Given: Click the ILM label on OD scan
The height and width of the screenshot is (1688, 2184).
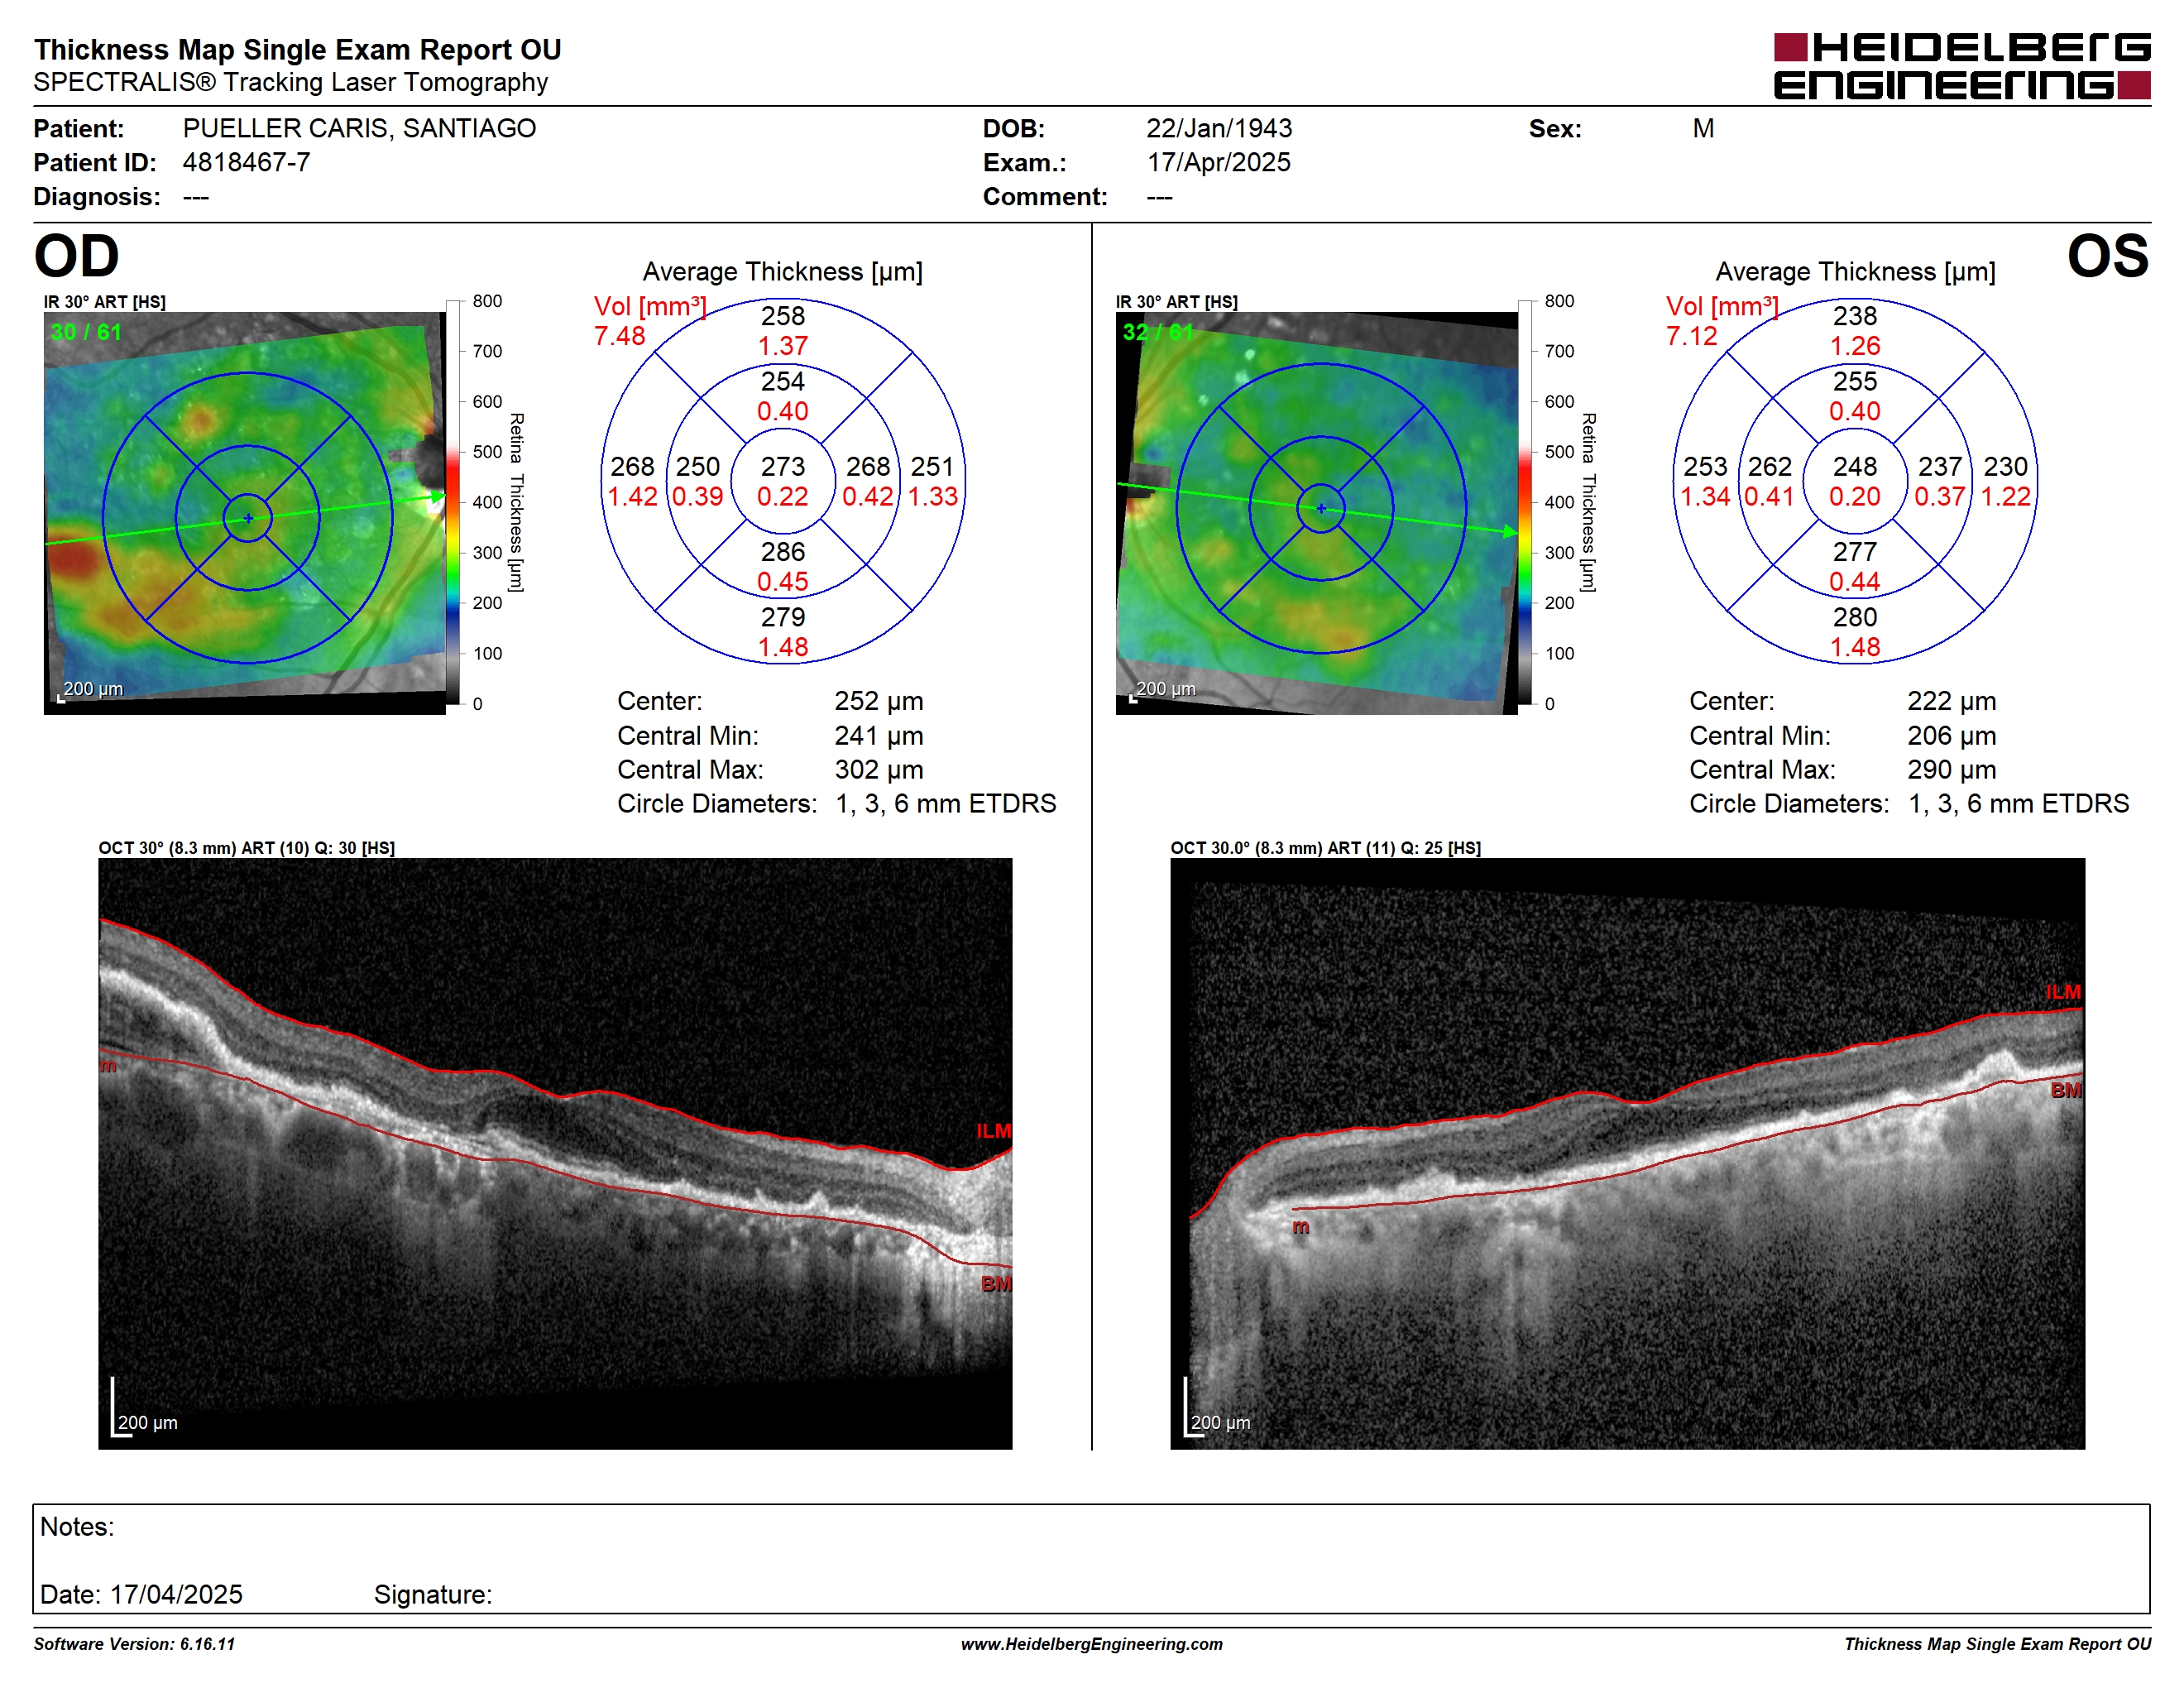Looking at the screenshot, I should (994, 1131).
